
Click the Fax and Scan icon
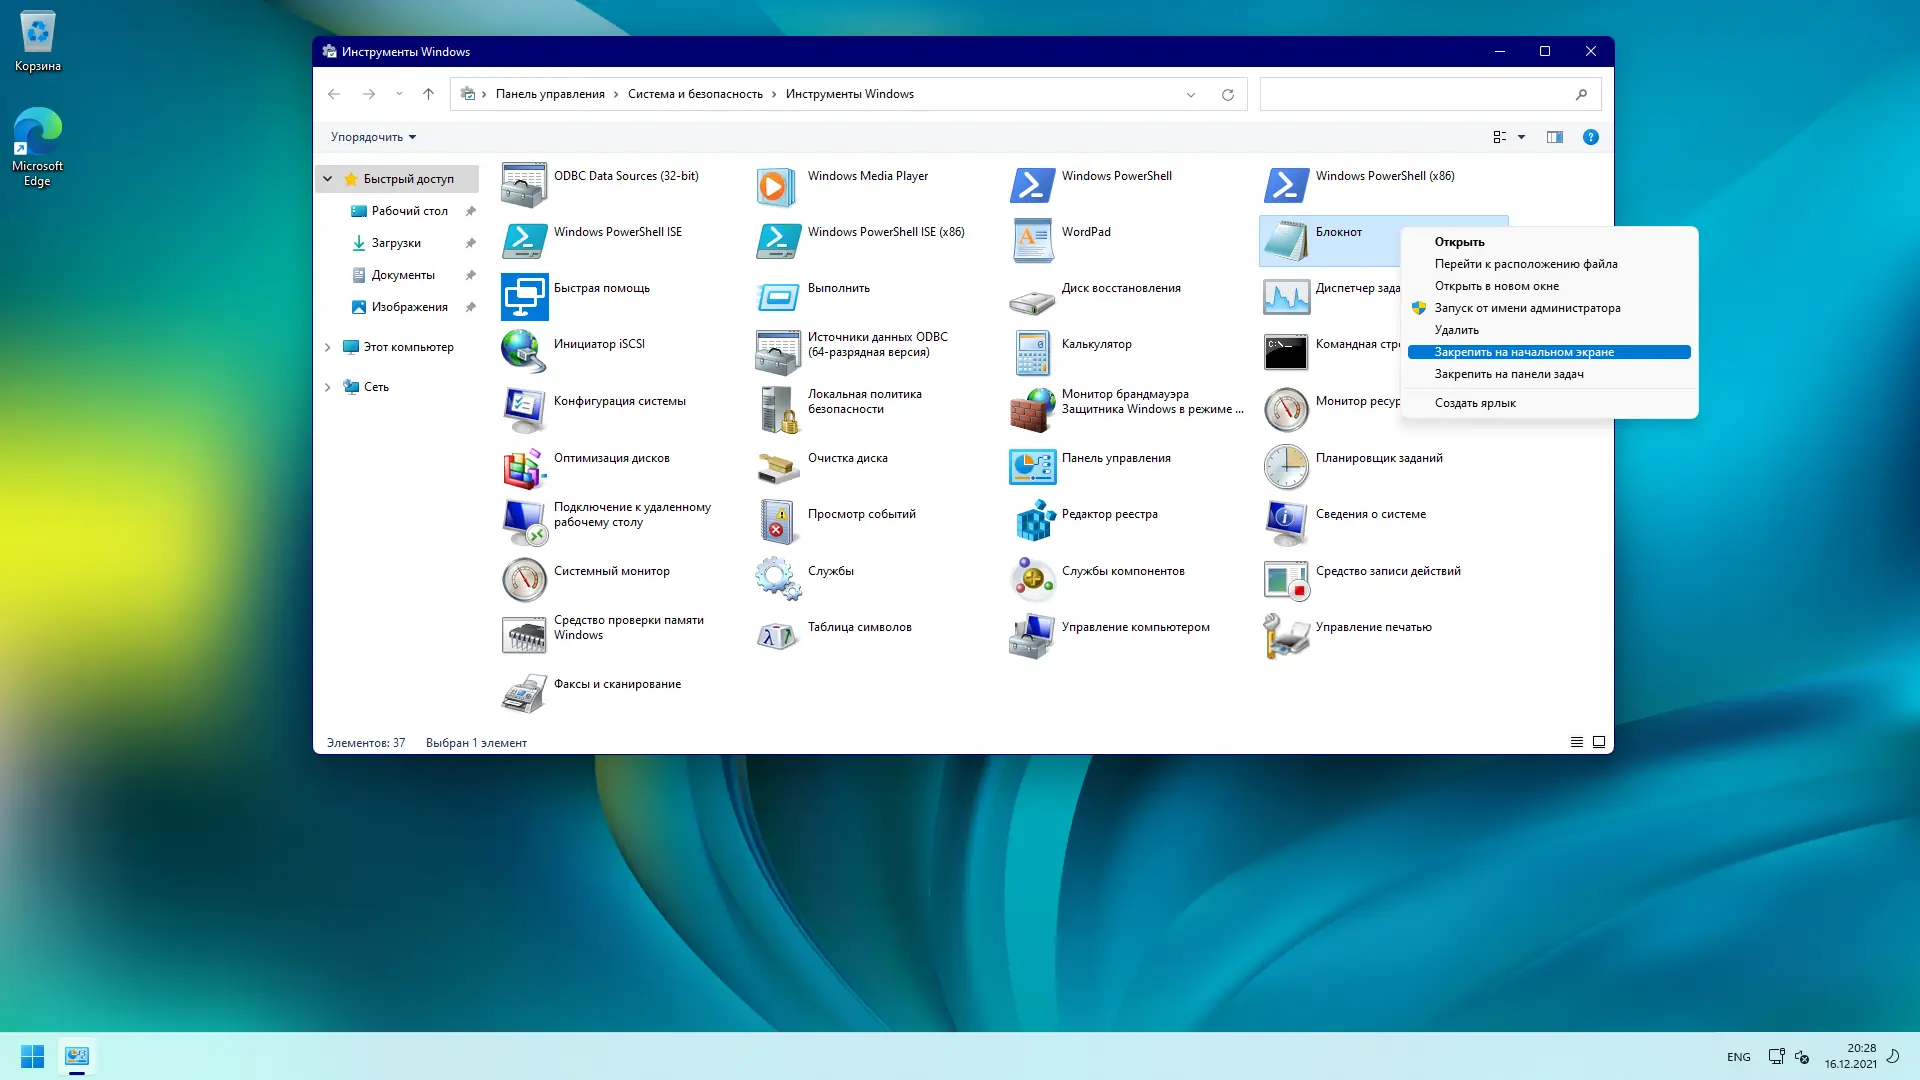pos(524,692)
